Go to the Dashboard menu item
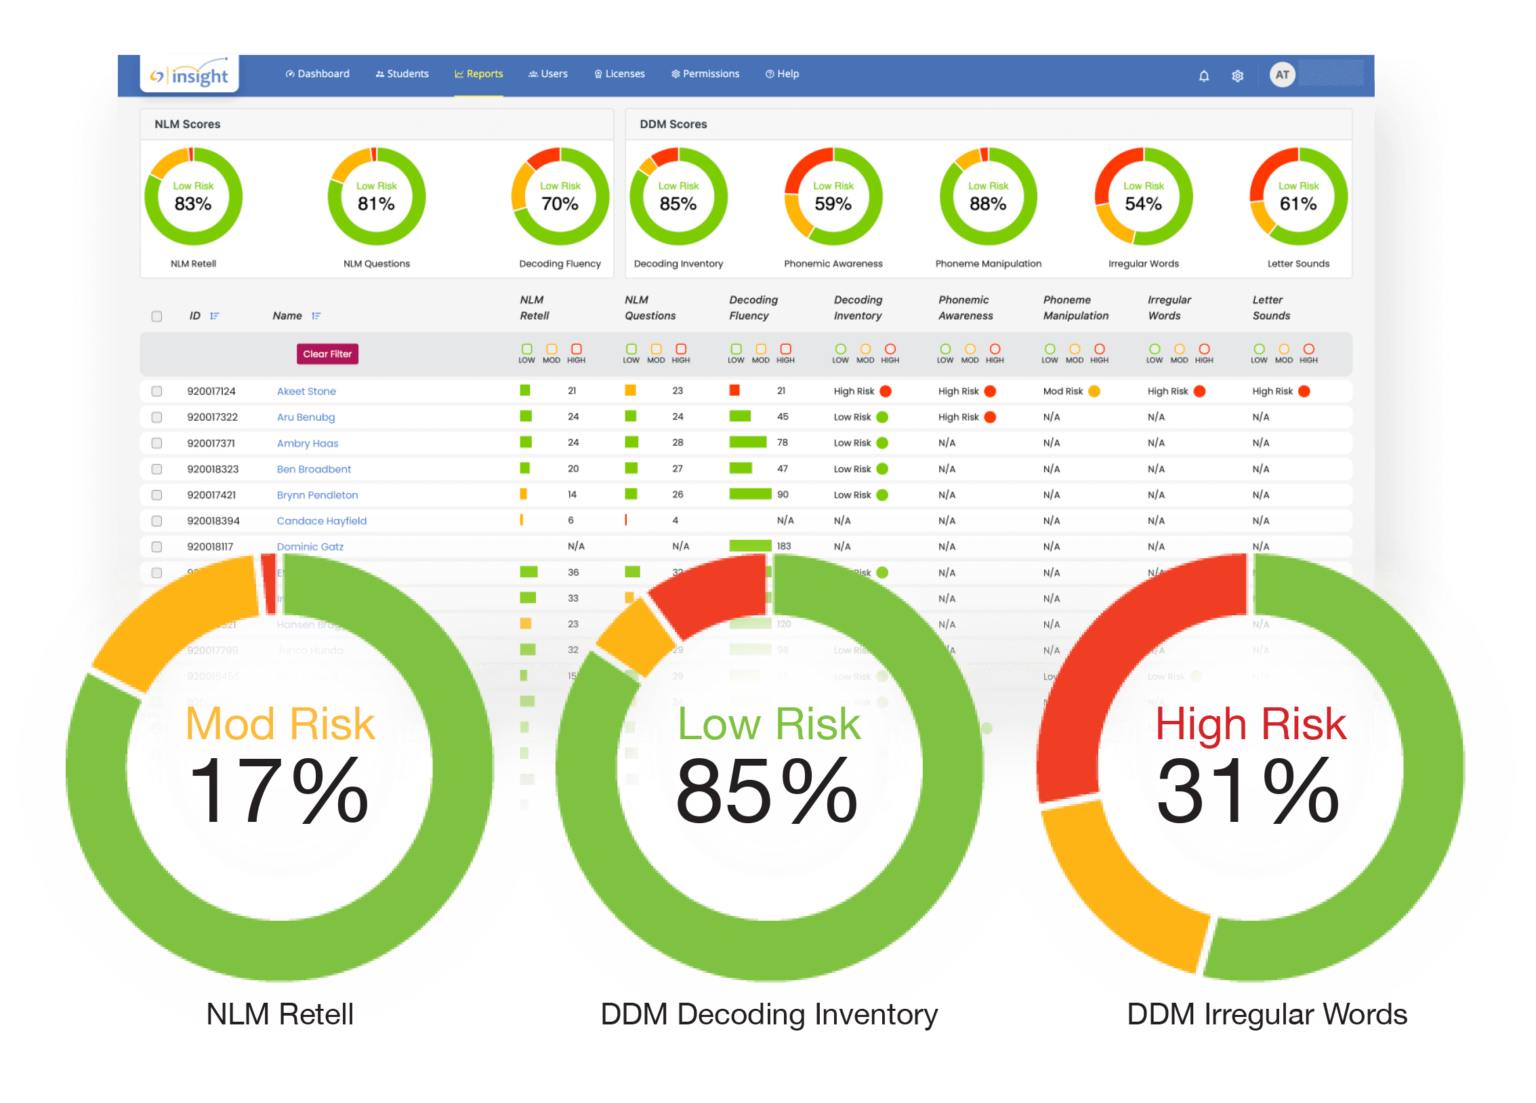This screenshot has height=1103, width=1536. (x=317, y=74)
